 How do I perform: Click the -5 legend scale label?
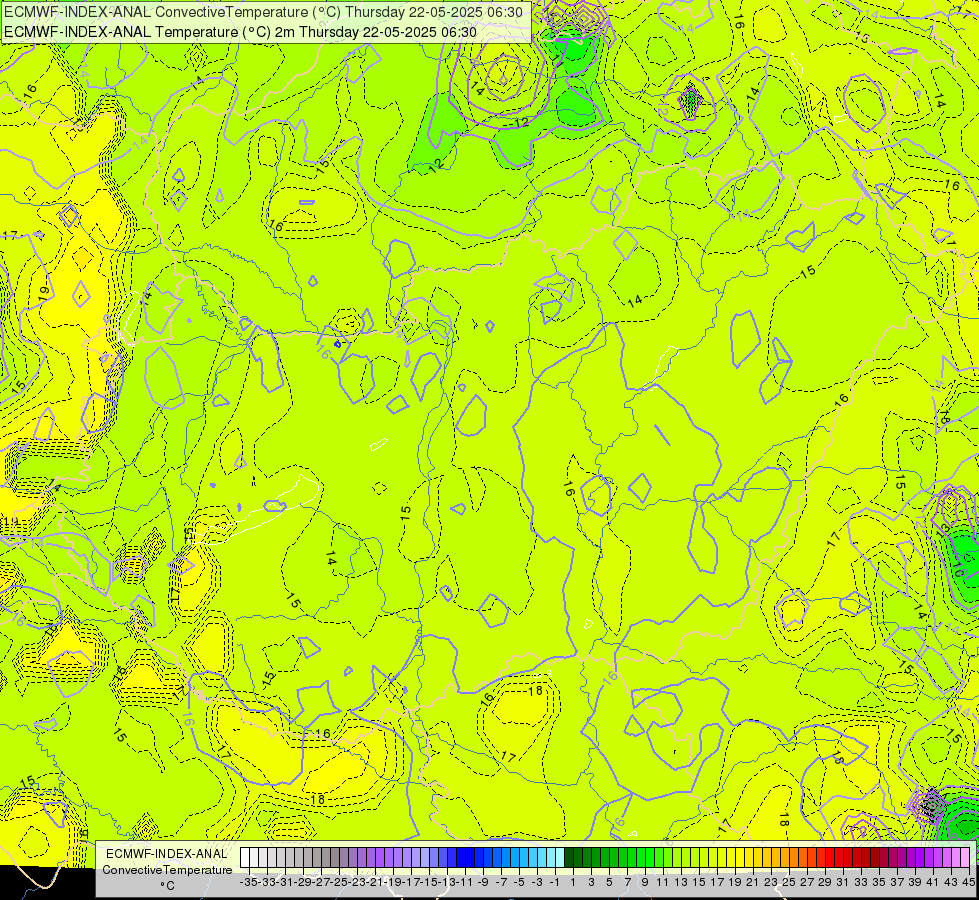(519, 883)
